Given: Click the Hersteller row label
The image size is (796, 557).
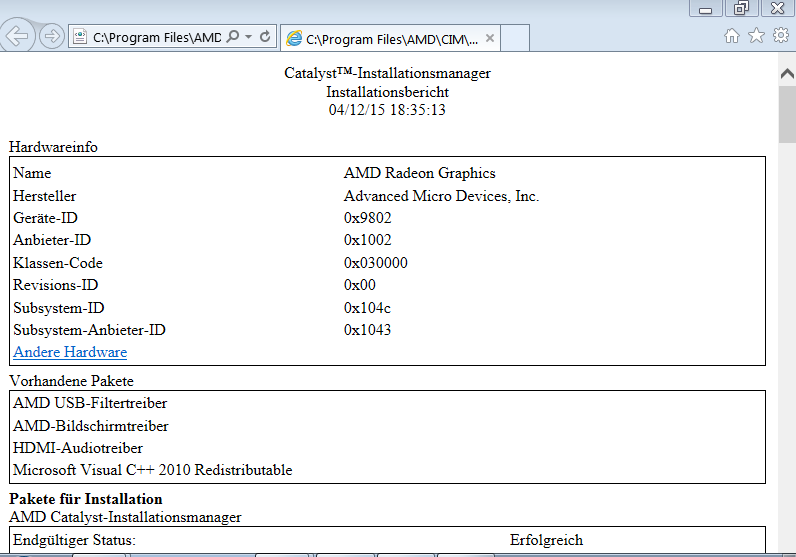Looking at the screenshot, I should pos(45,196).
